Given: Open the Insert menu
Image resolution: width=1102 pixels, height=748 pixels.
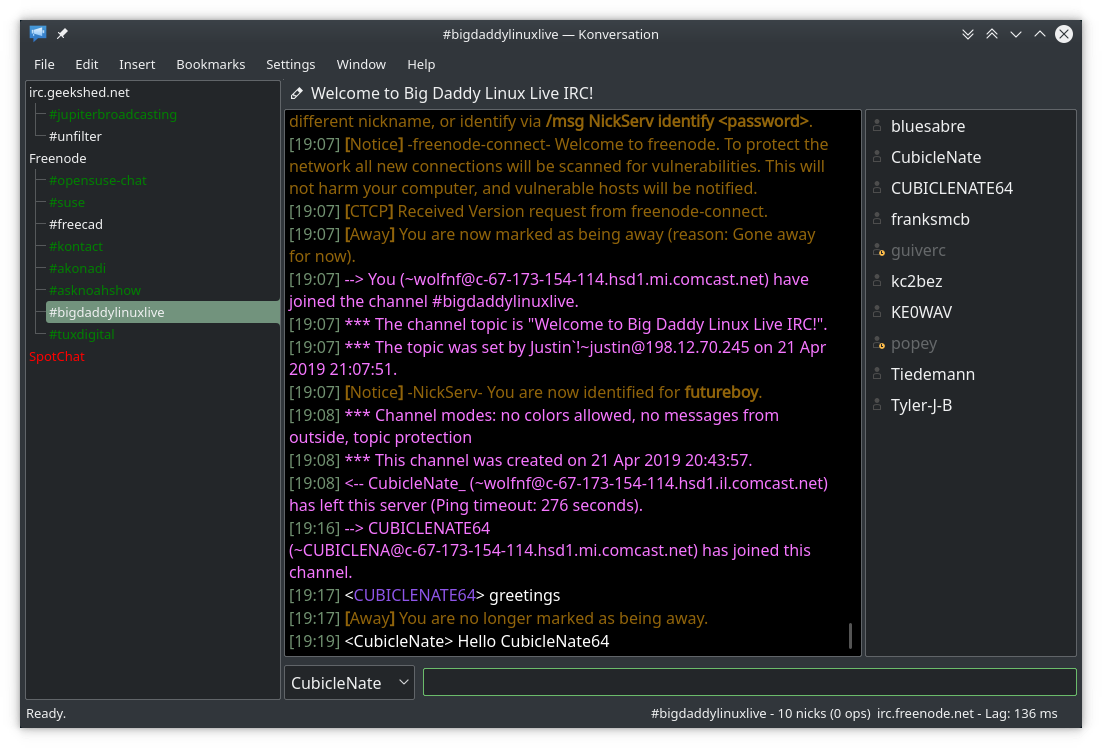Looking at the screenshot, I should click(x=137, y=64).
